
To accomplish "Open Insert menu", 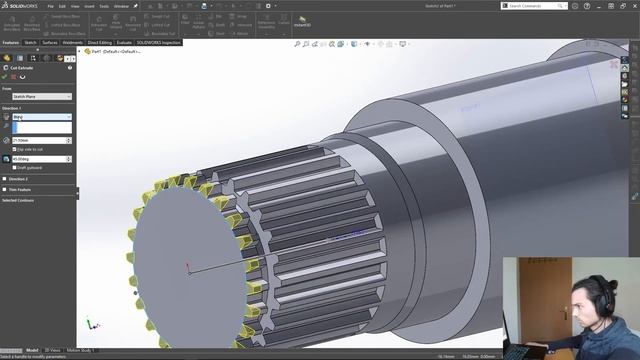I will tap(89, 6).
